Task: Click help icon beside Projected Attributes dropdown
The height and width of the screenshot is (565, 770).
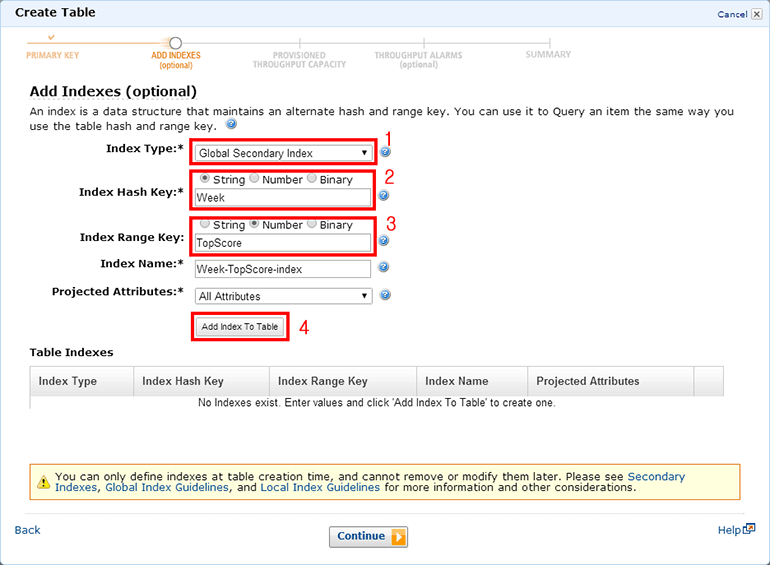Action: pyautogui.click(x=385, y=296)
